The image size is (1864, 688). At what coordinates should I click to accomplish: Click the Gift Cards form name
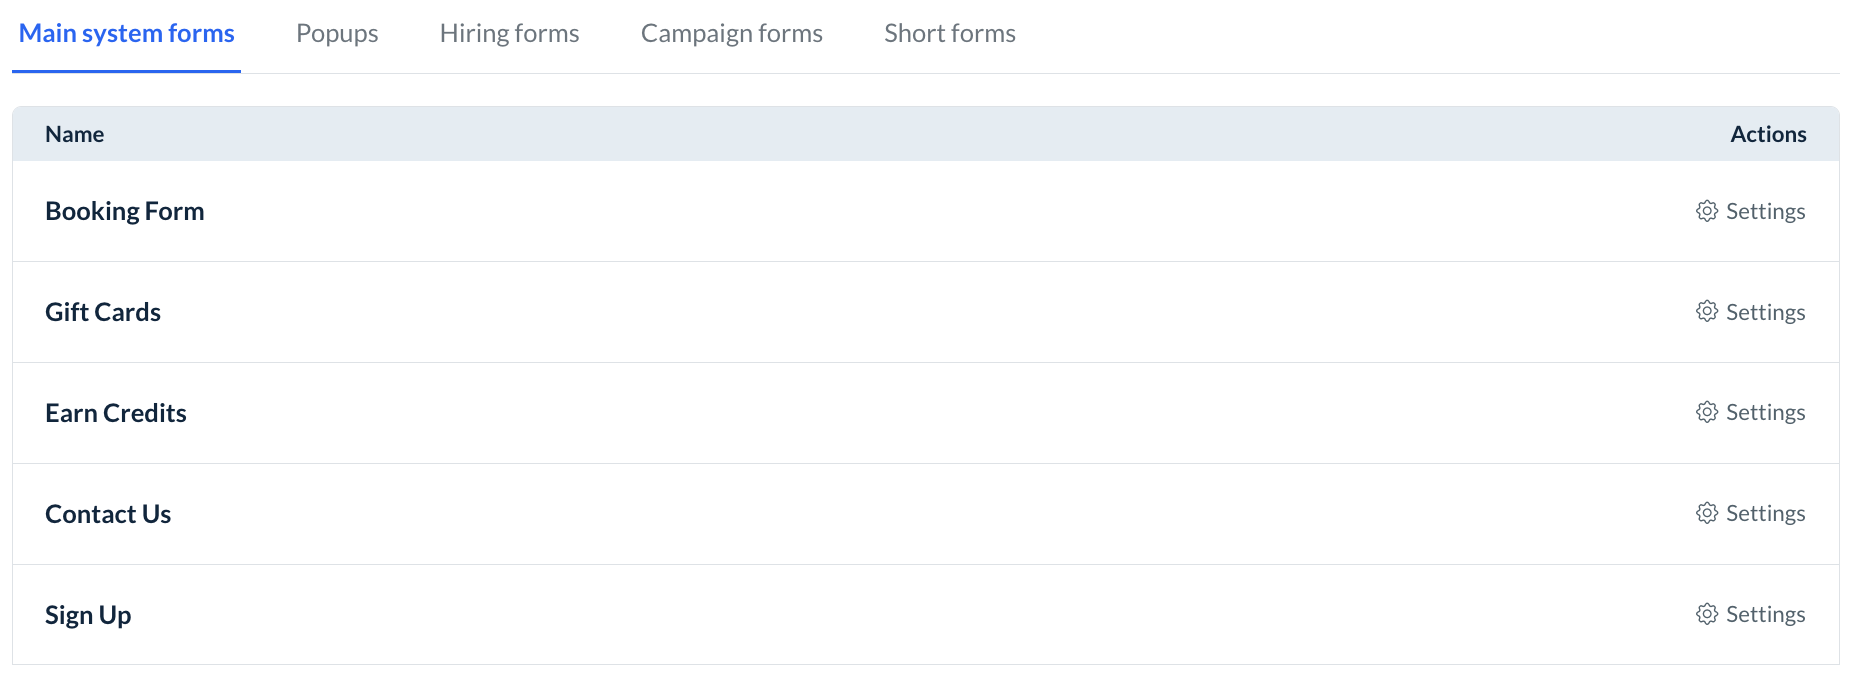[x=103, y=313]
